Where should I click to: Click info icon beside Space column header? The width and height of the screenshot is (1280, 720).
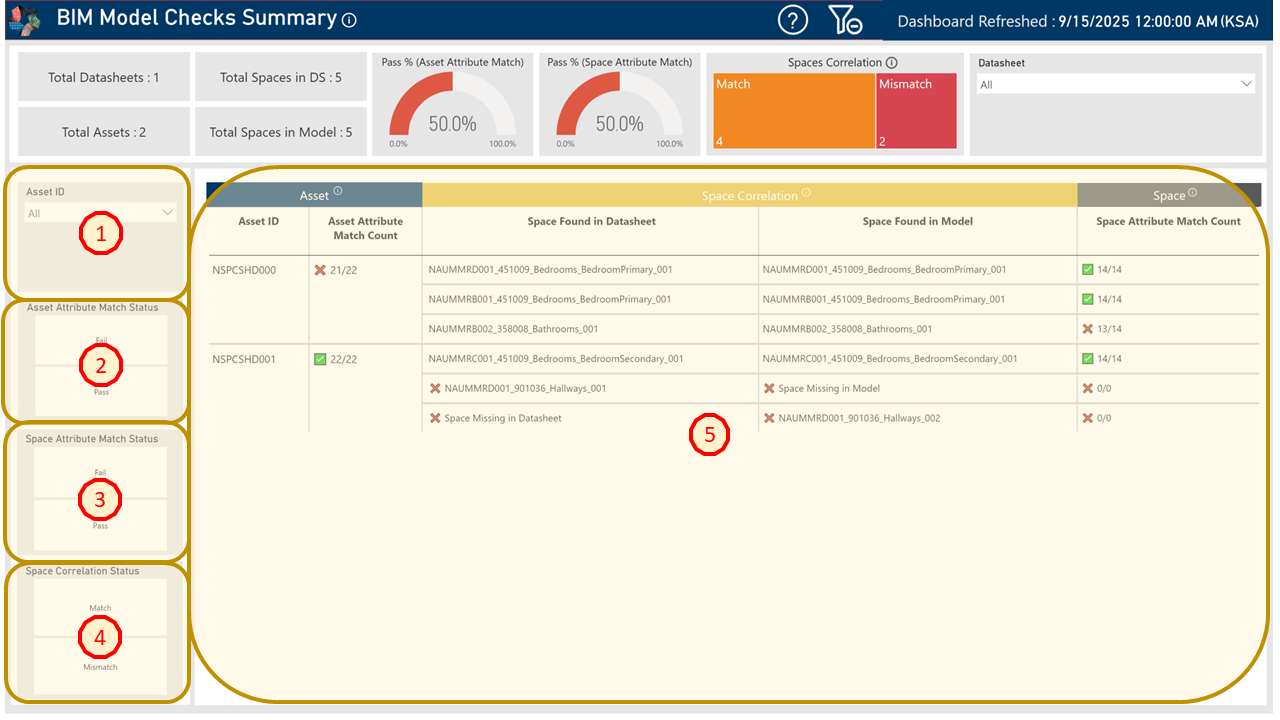coord(1193,193)
